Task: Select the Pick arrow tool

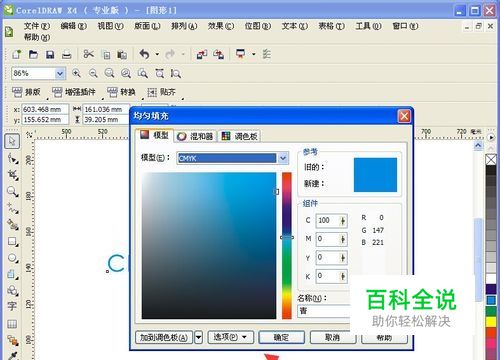Action: tap(12, 141)
